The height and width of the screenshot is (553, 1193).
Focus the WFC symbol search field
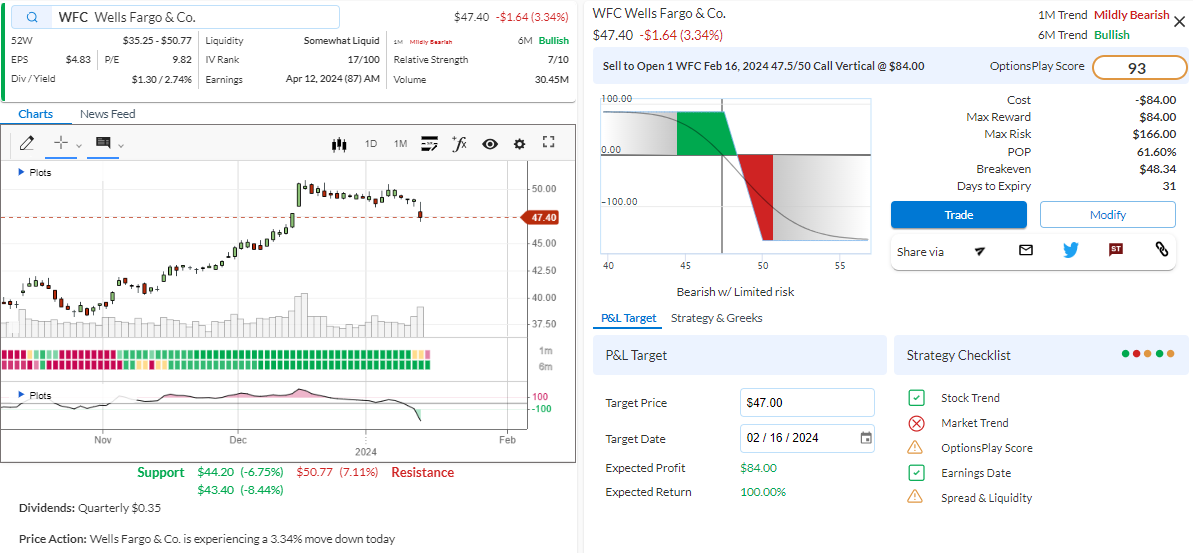(177, 17)
